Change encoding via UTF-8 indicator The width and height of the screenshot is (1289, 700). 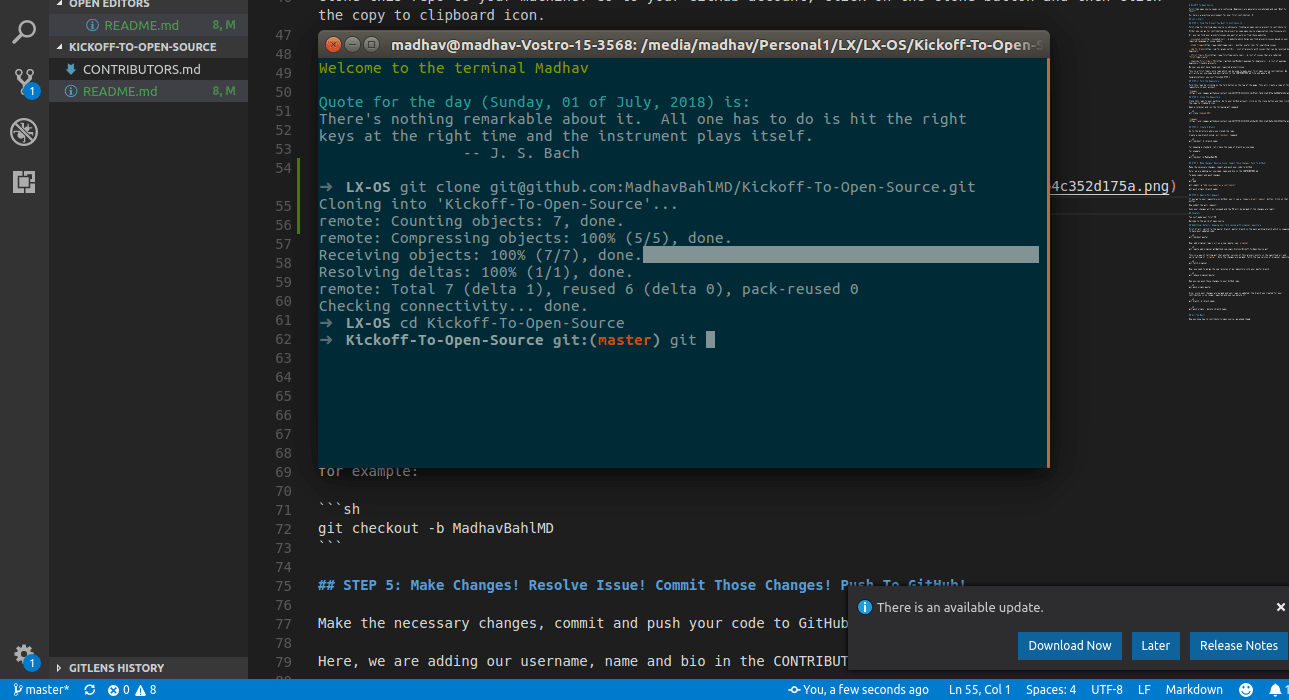(x=1107, y=690)
